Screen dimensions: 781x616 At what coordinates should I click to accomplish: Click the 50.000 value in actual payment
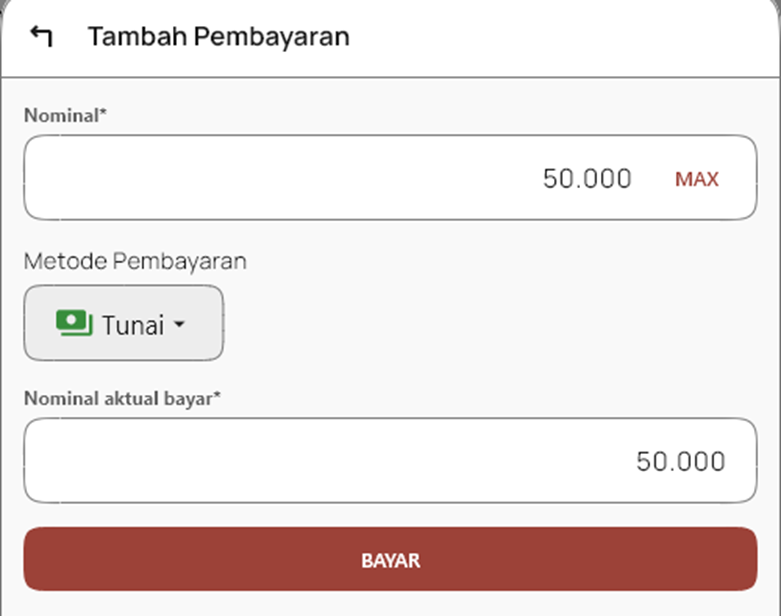pyautogui.click(x=680, y=461)
